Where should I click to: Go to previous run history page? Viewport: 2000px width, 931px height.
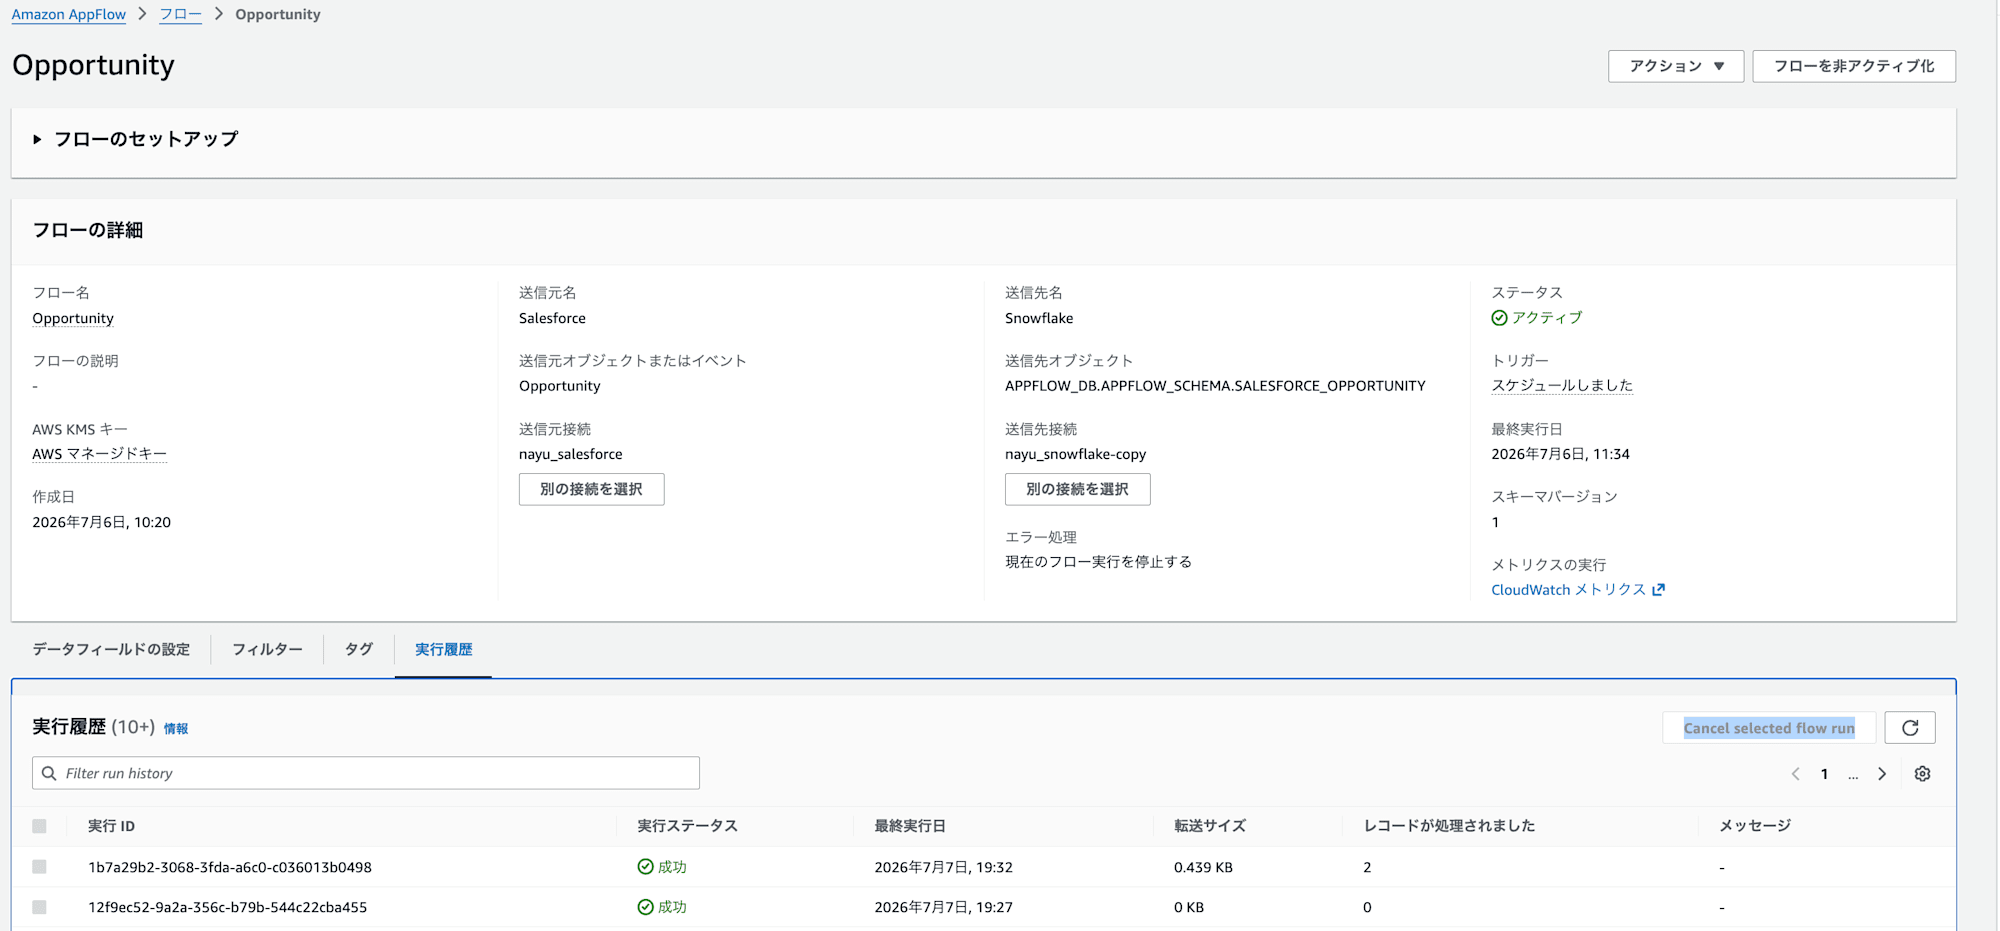1796,774
